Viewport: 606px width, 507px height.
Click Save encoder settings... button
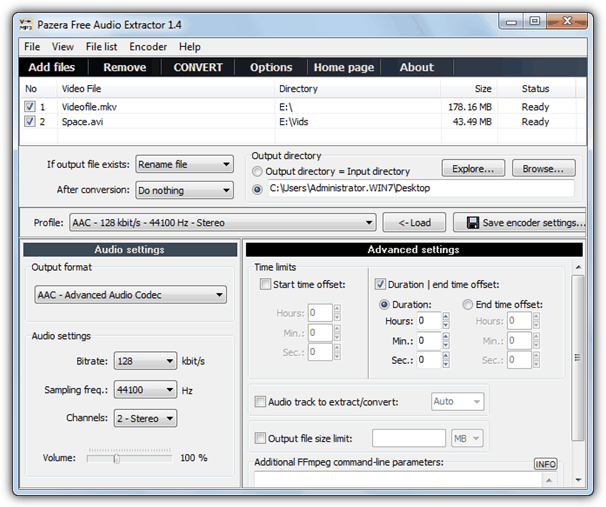point(520,223)
